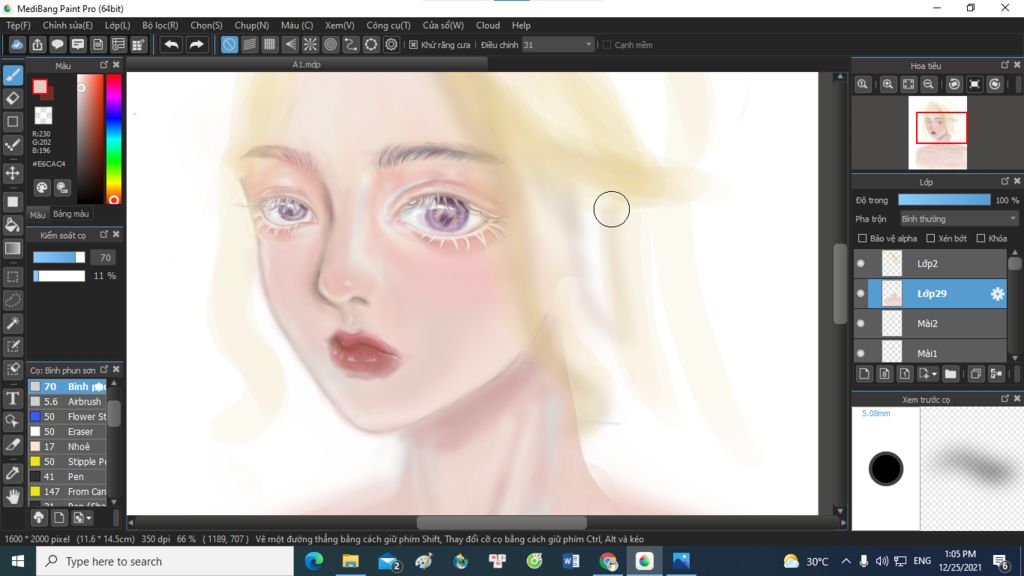The height and width of the screenshot is (576, 1024).
Task: Click the transparent color swatch
Action: tap(43, 116)
